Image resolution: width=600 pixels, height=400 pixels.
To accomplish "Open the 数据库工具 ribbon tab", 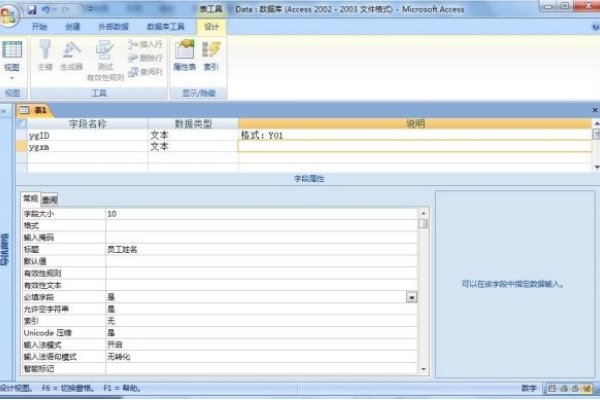I will (x=166, y=26).
